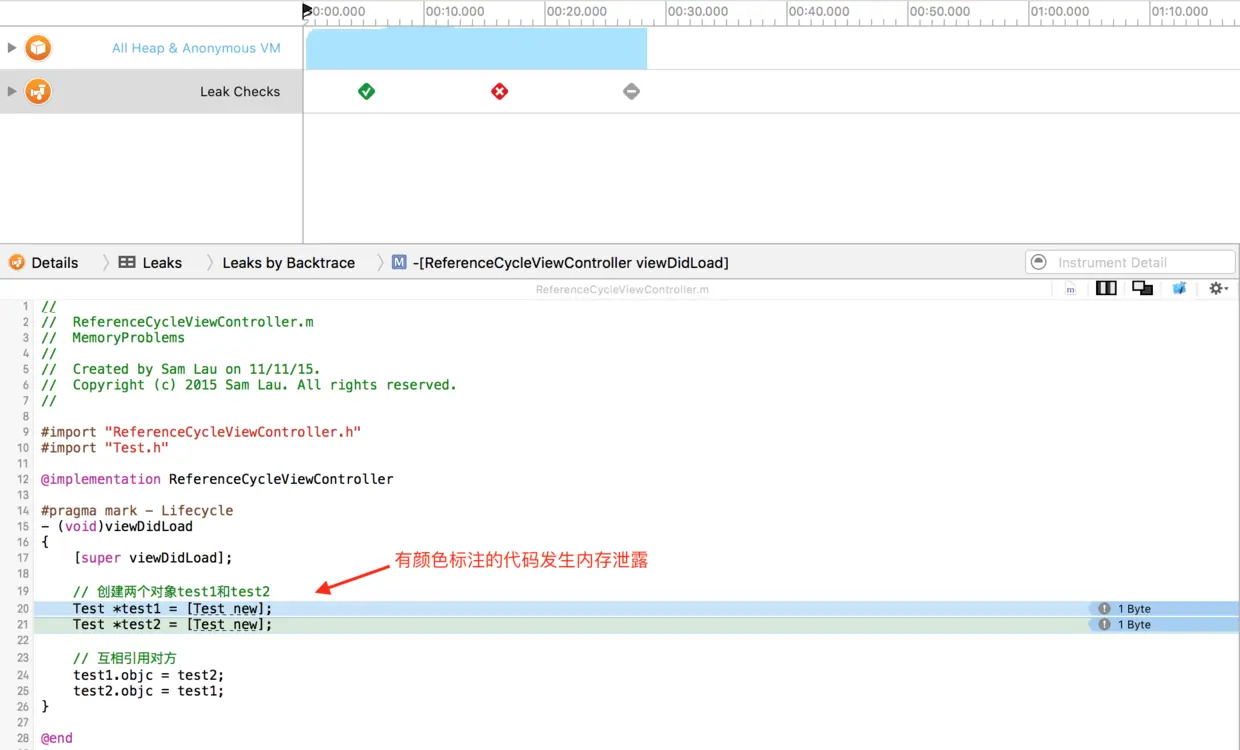Click #import "Test.h" line
The image size is (1240, 750).
click(105, 448)
